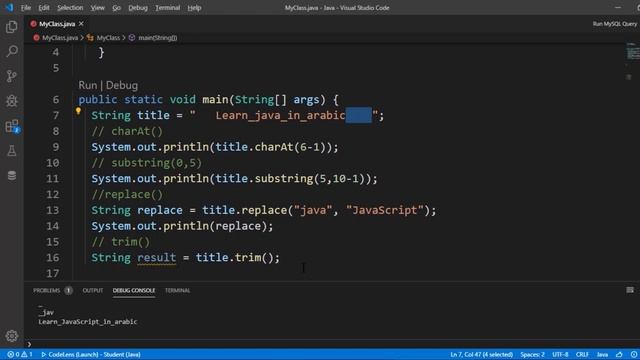Open the database icon in activity bar
The height and width of the screenshot is (360, 640).
[x=11, y=176]
